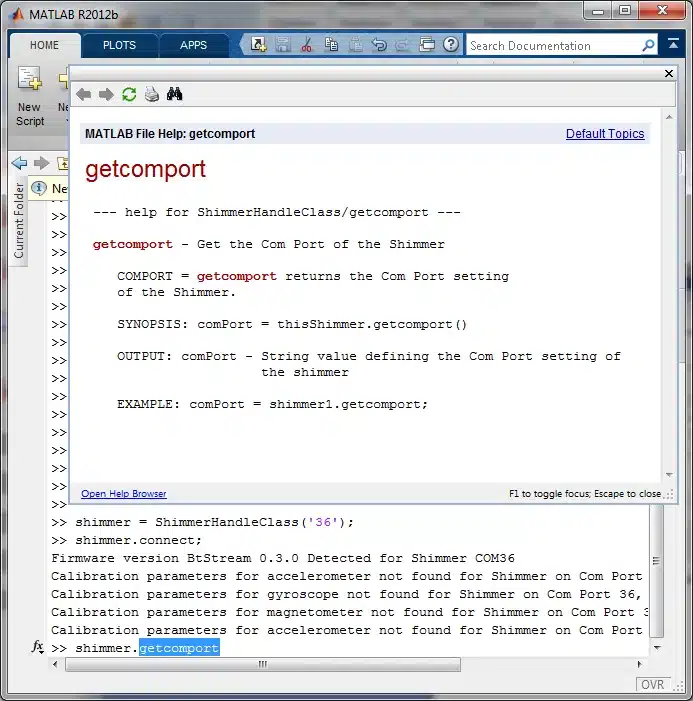
Task: Click the large red getcomport heading
Action: pos(146,169)
